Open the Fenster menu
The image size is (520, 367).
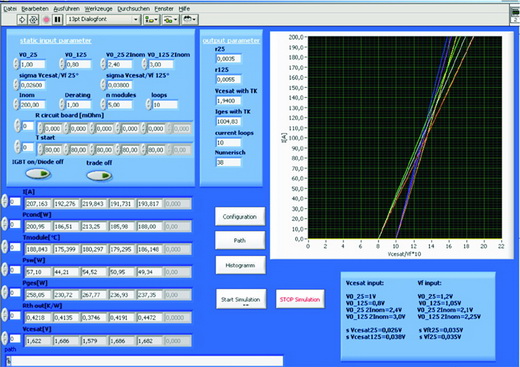pos(164,9)
